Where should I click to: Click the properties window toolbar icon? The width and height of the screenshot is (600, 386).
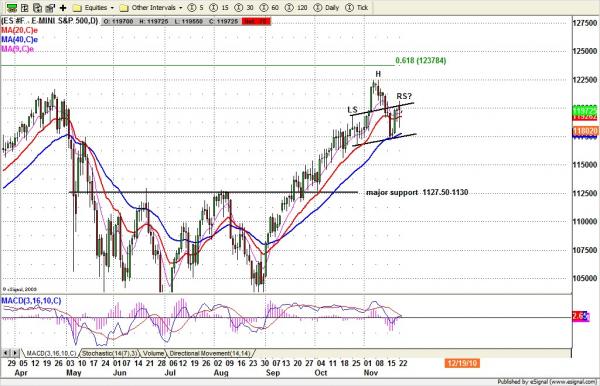pyautogui.click(x=50, y=8)
